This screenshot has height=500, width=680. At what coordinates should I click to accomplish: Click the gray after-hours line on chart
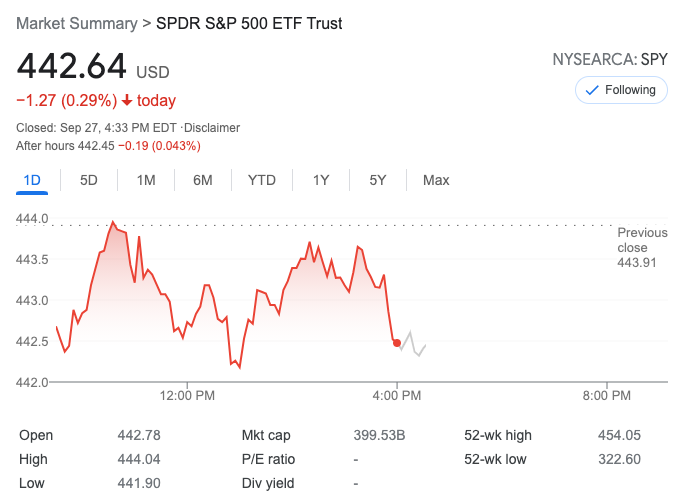[413, 345]
